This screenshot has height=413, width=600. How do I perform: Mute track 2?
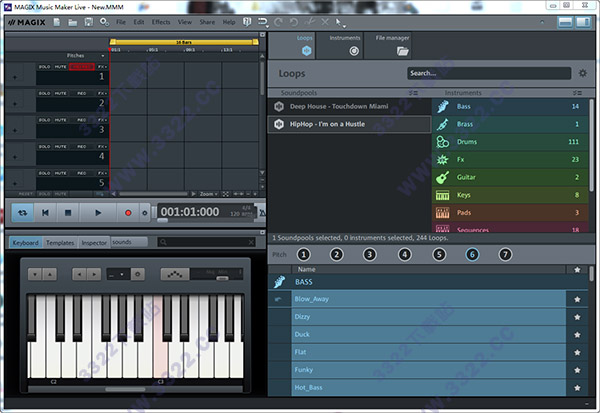tap(60, 93)
